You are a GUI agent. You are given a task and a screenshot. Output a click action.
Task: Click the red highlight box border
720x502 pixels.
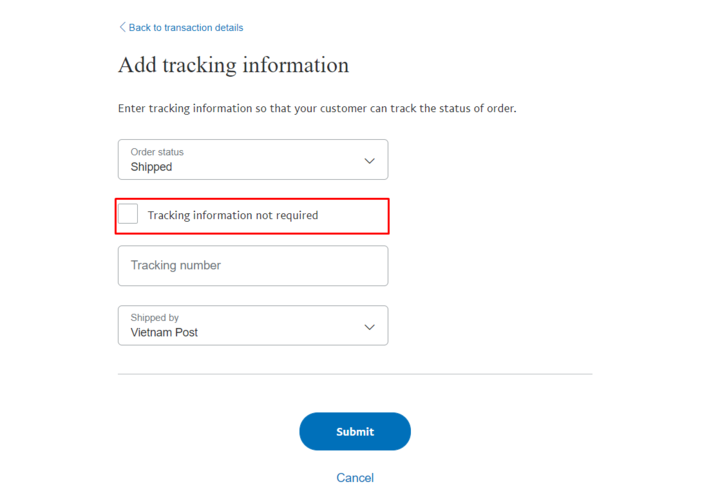click(388, 216)
